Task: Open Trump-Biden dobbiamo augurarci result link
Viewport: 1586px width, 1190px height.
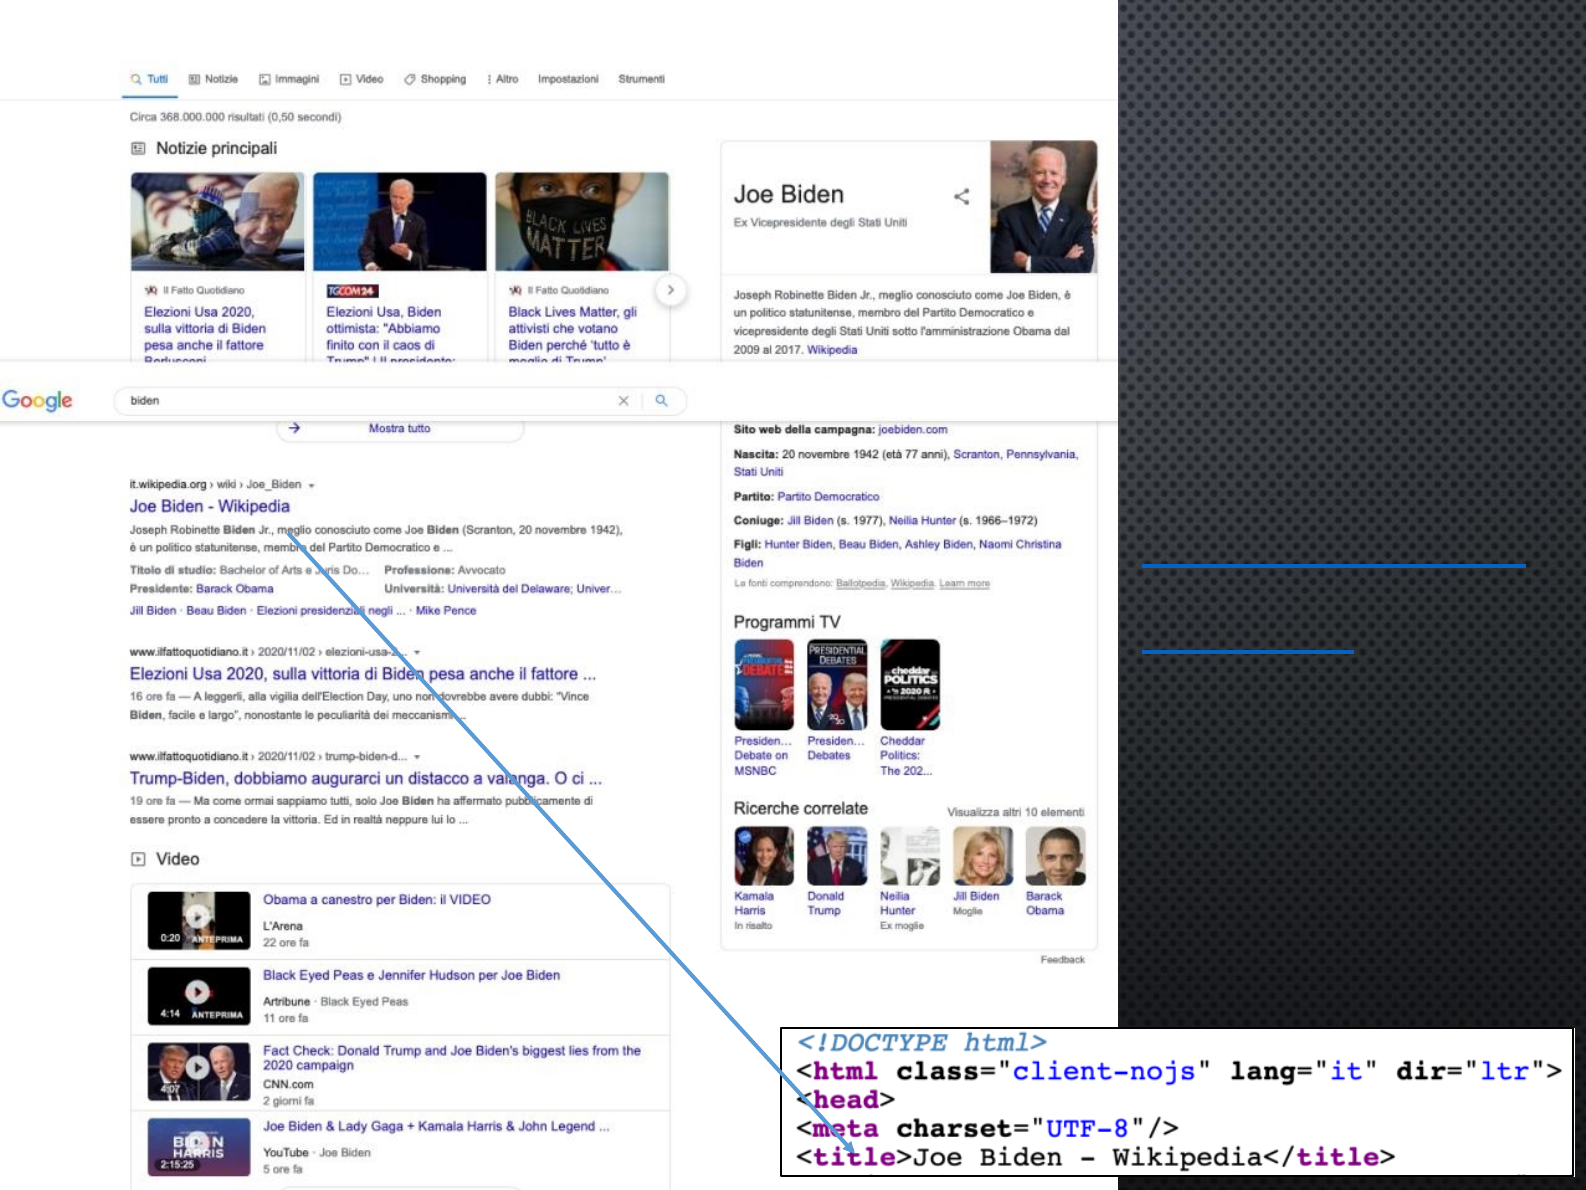Action: [x=366, y=778]
